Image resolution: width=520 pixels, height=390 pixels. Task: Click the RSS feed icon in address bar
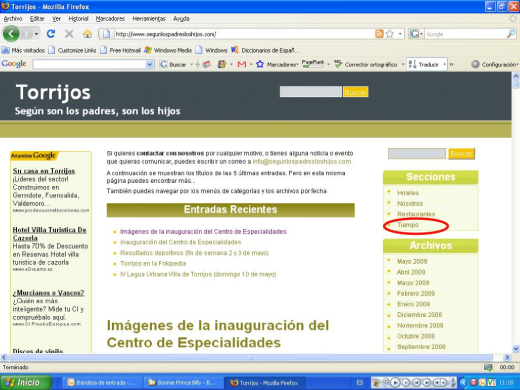coord(379,34)
